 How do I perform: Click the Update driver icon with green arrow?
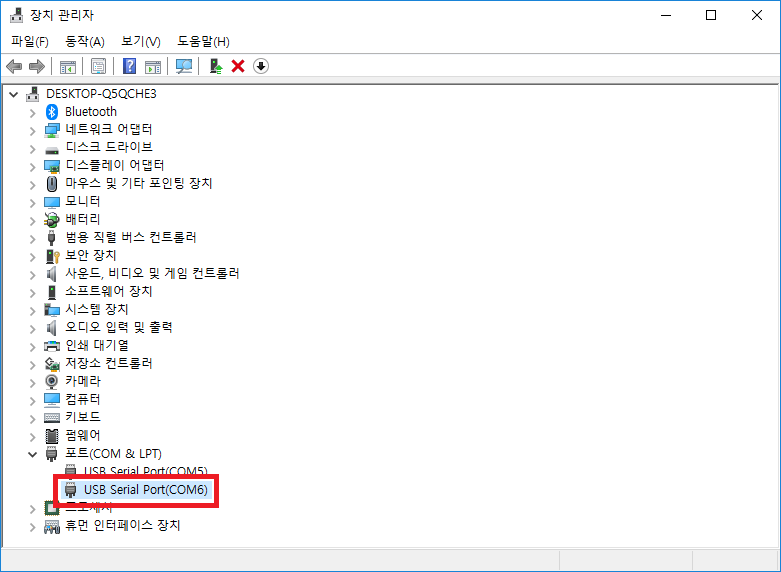pos(215,66)
